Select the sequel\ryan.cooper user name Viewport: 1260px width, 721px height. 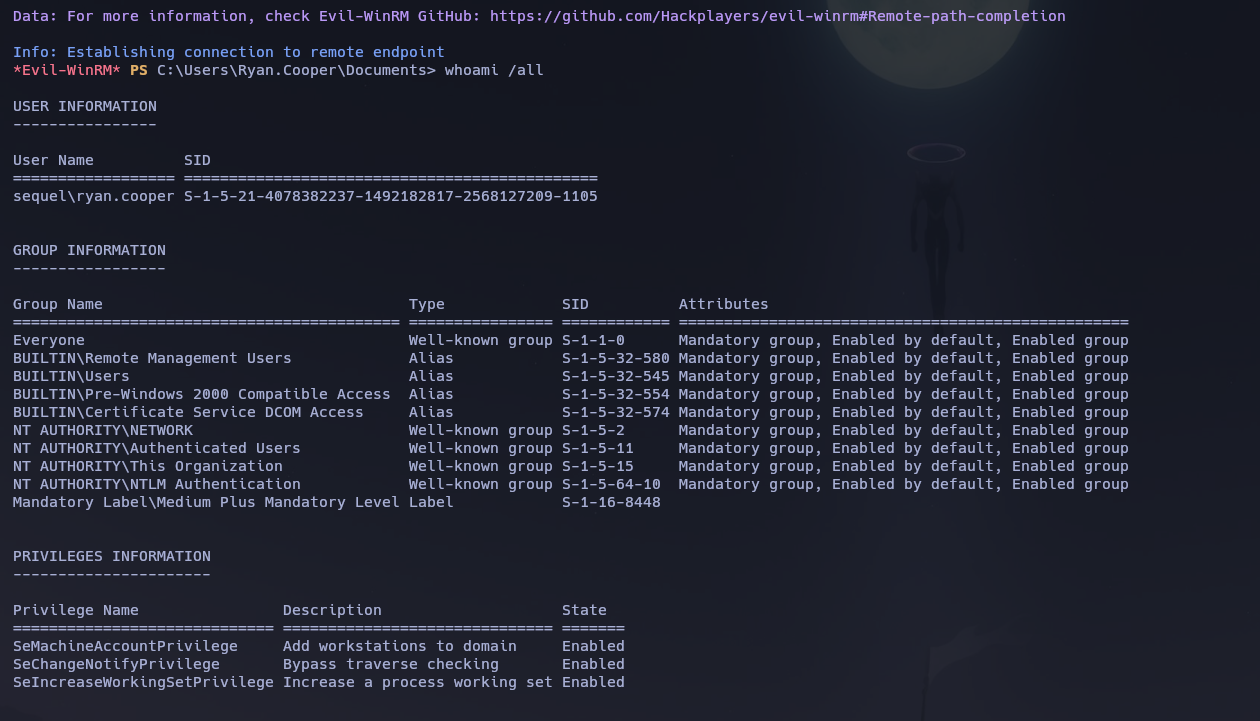(x=93, y=196)
